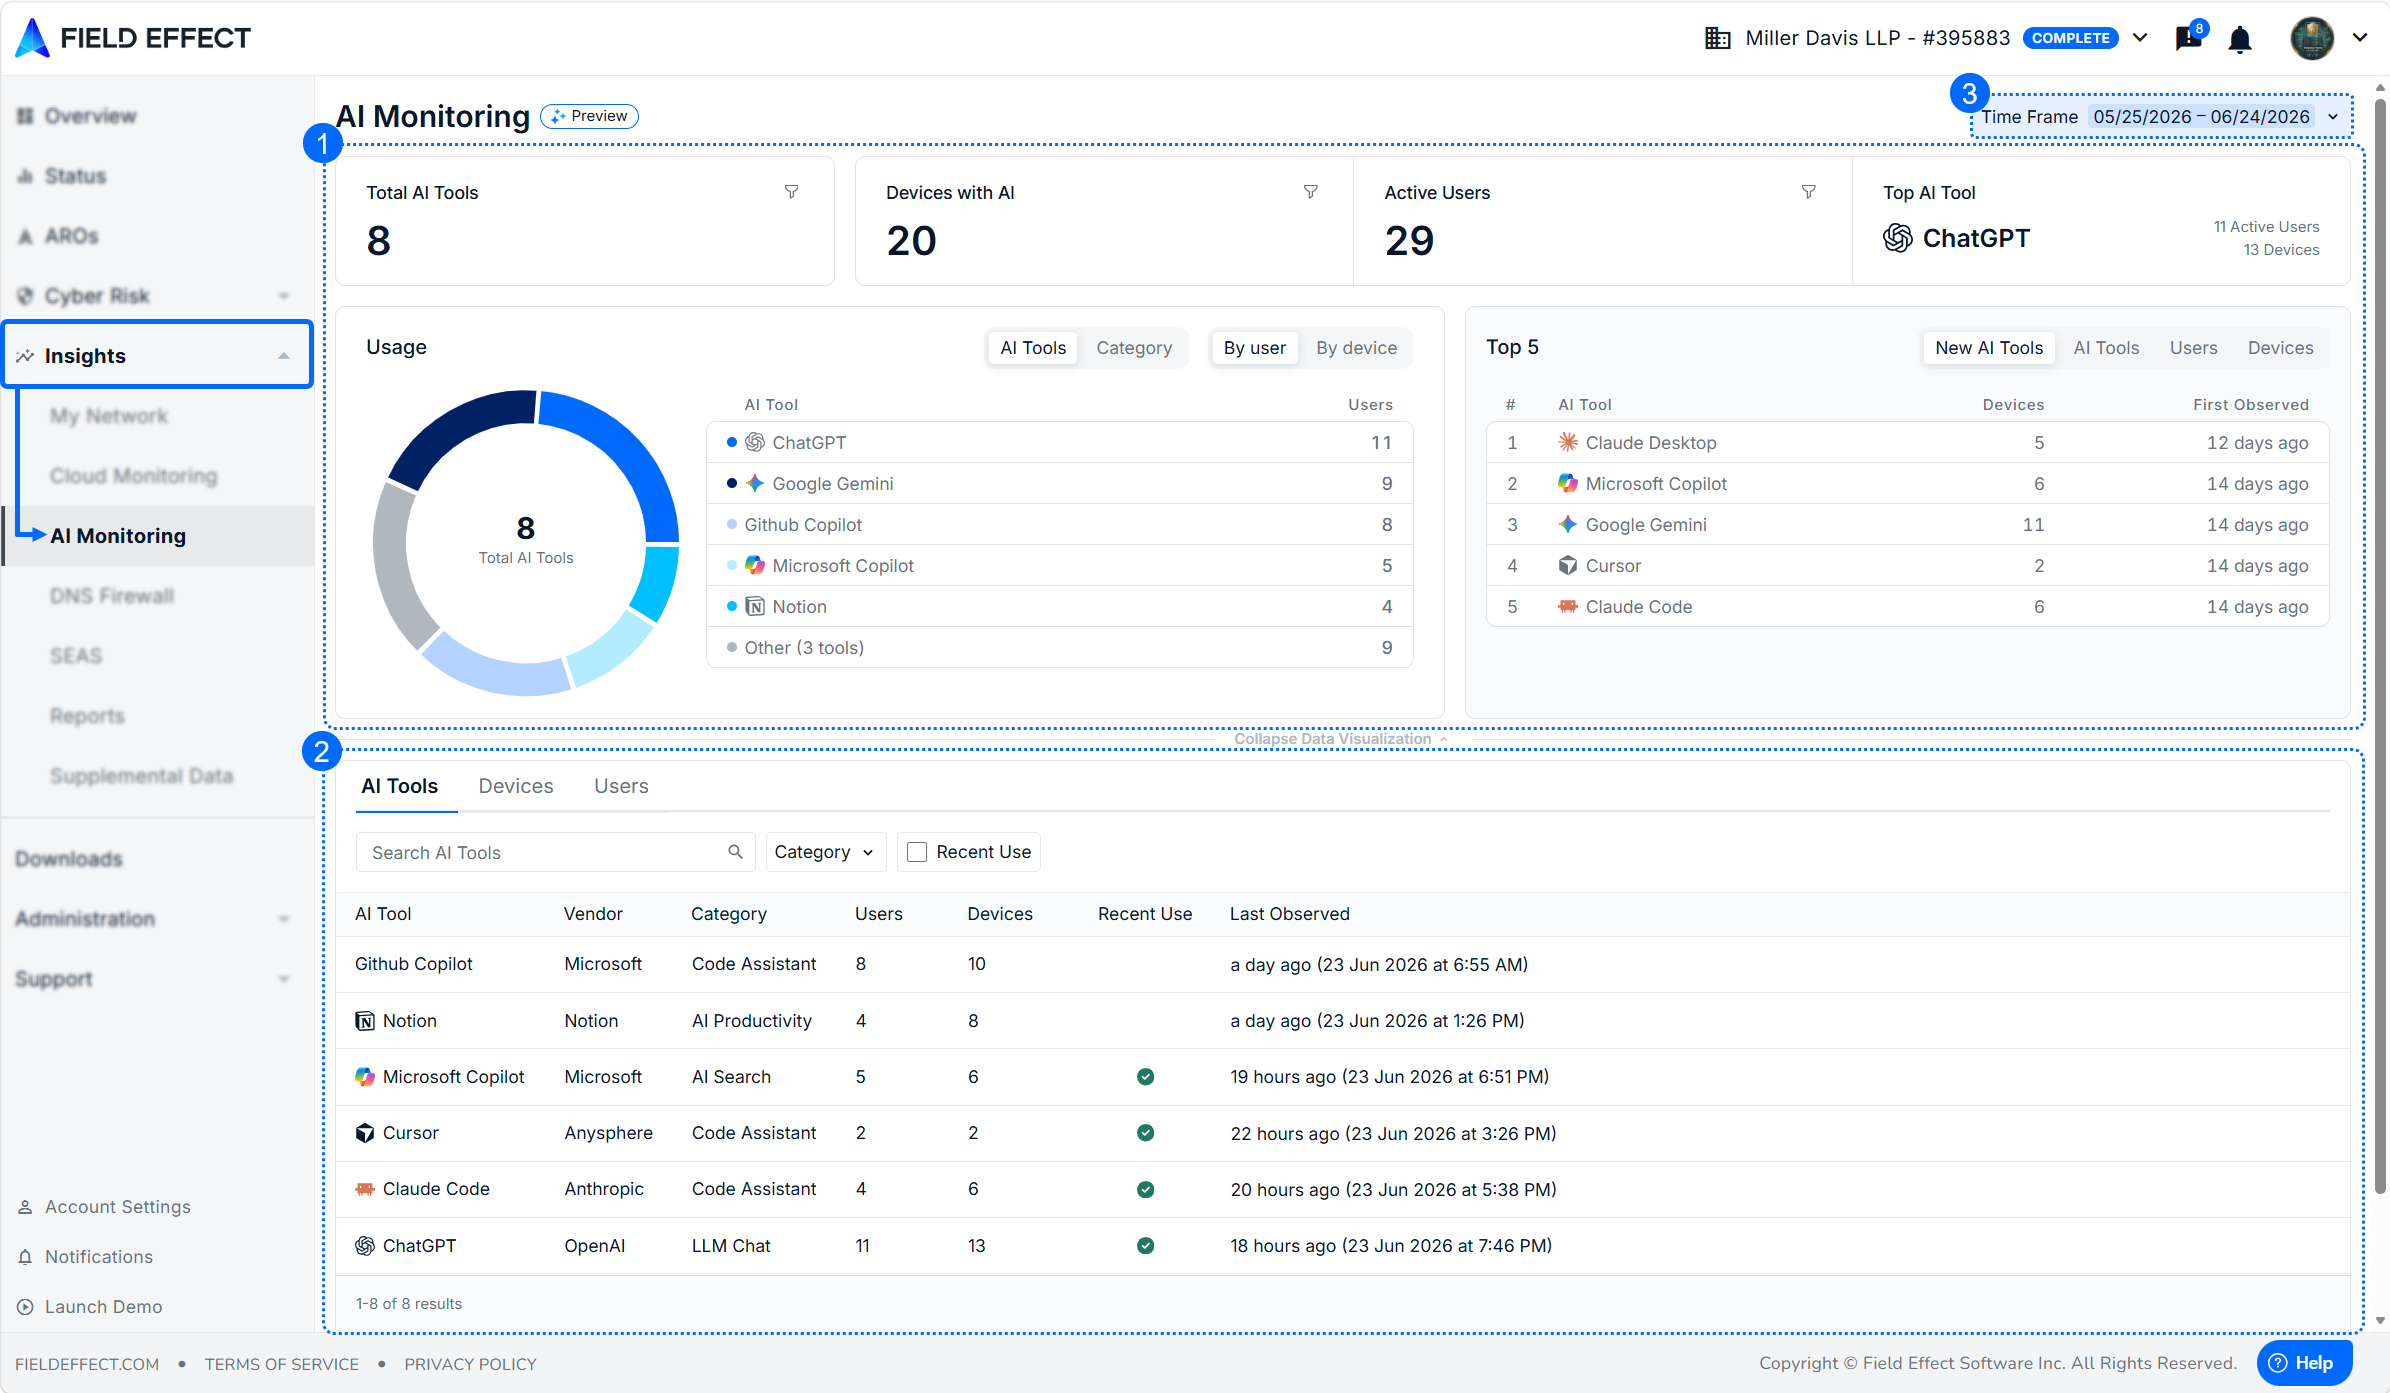Select Users in Top 5 panel
This screenshot has width=2390, height=1393.
(x=2193, y=348)
